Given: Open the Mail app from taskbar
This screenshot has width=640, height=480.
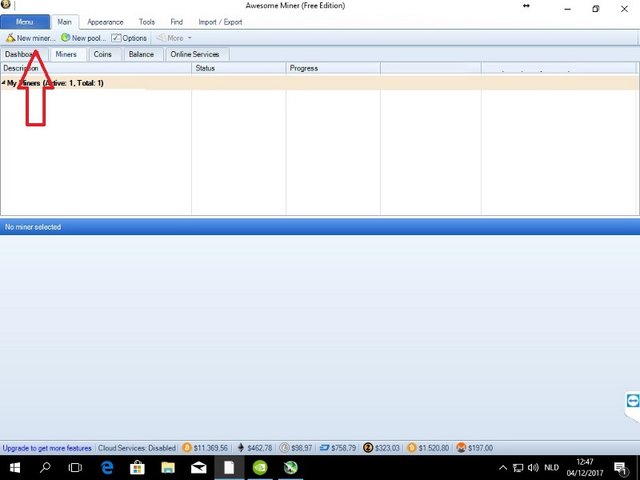Looking at the screenshot, I should 199,468.
